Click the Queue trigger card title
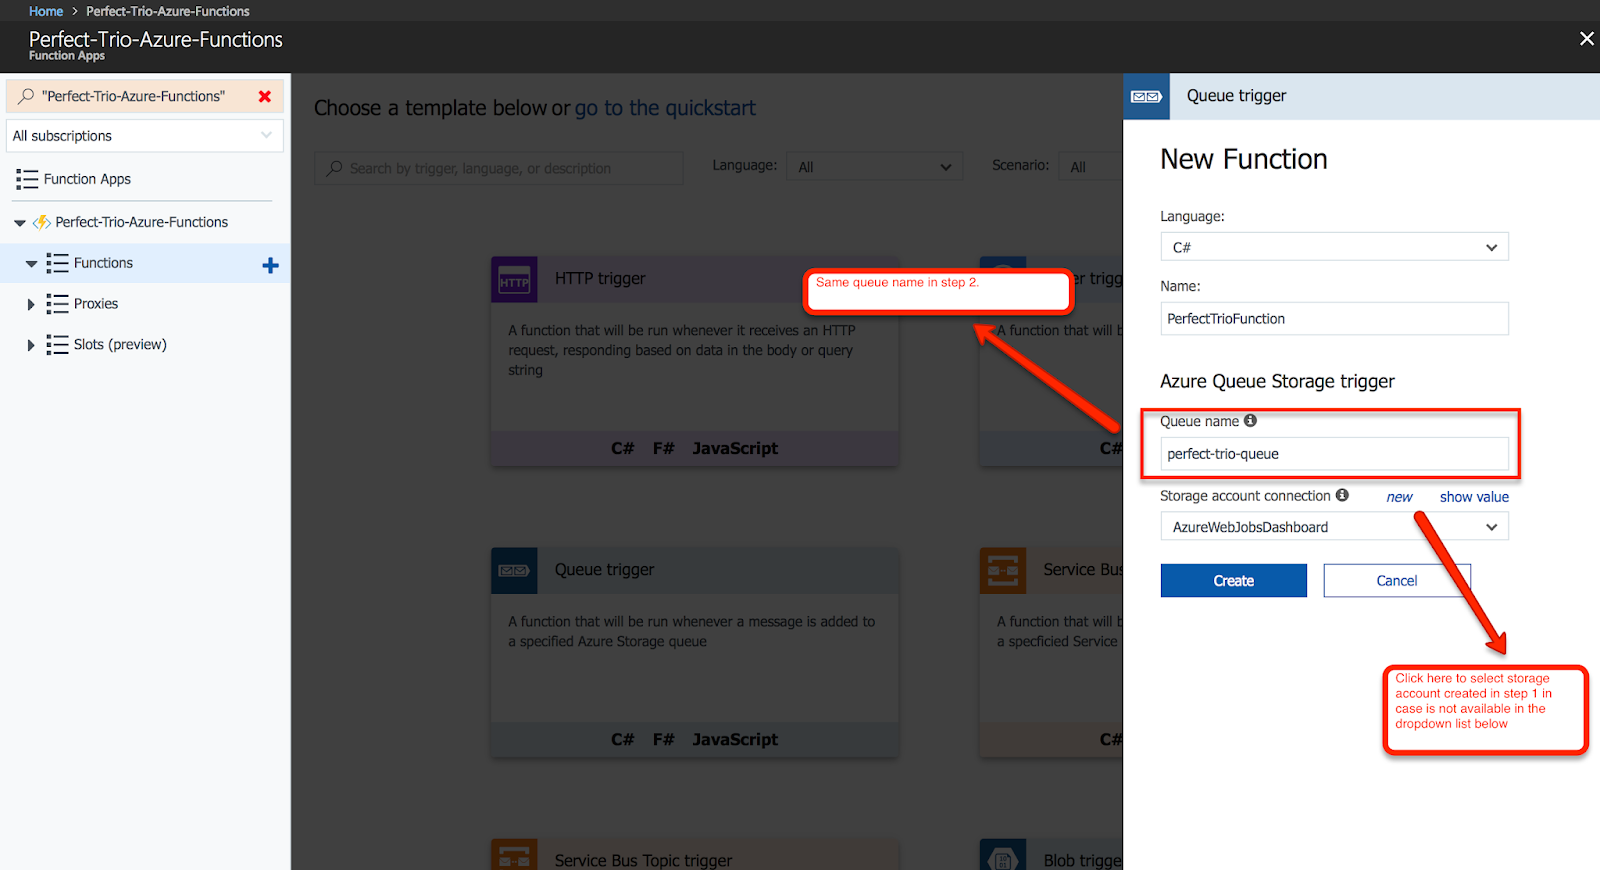This screenshot has height=870, width=1600. (x=604, y=570)
